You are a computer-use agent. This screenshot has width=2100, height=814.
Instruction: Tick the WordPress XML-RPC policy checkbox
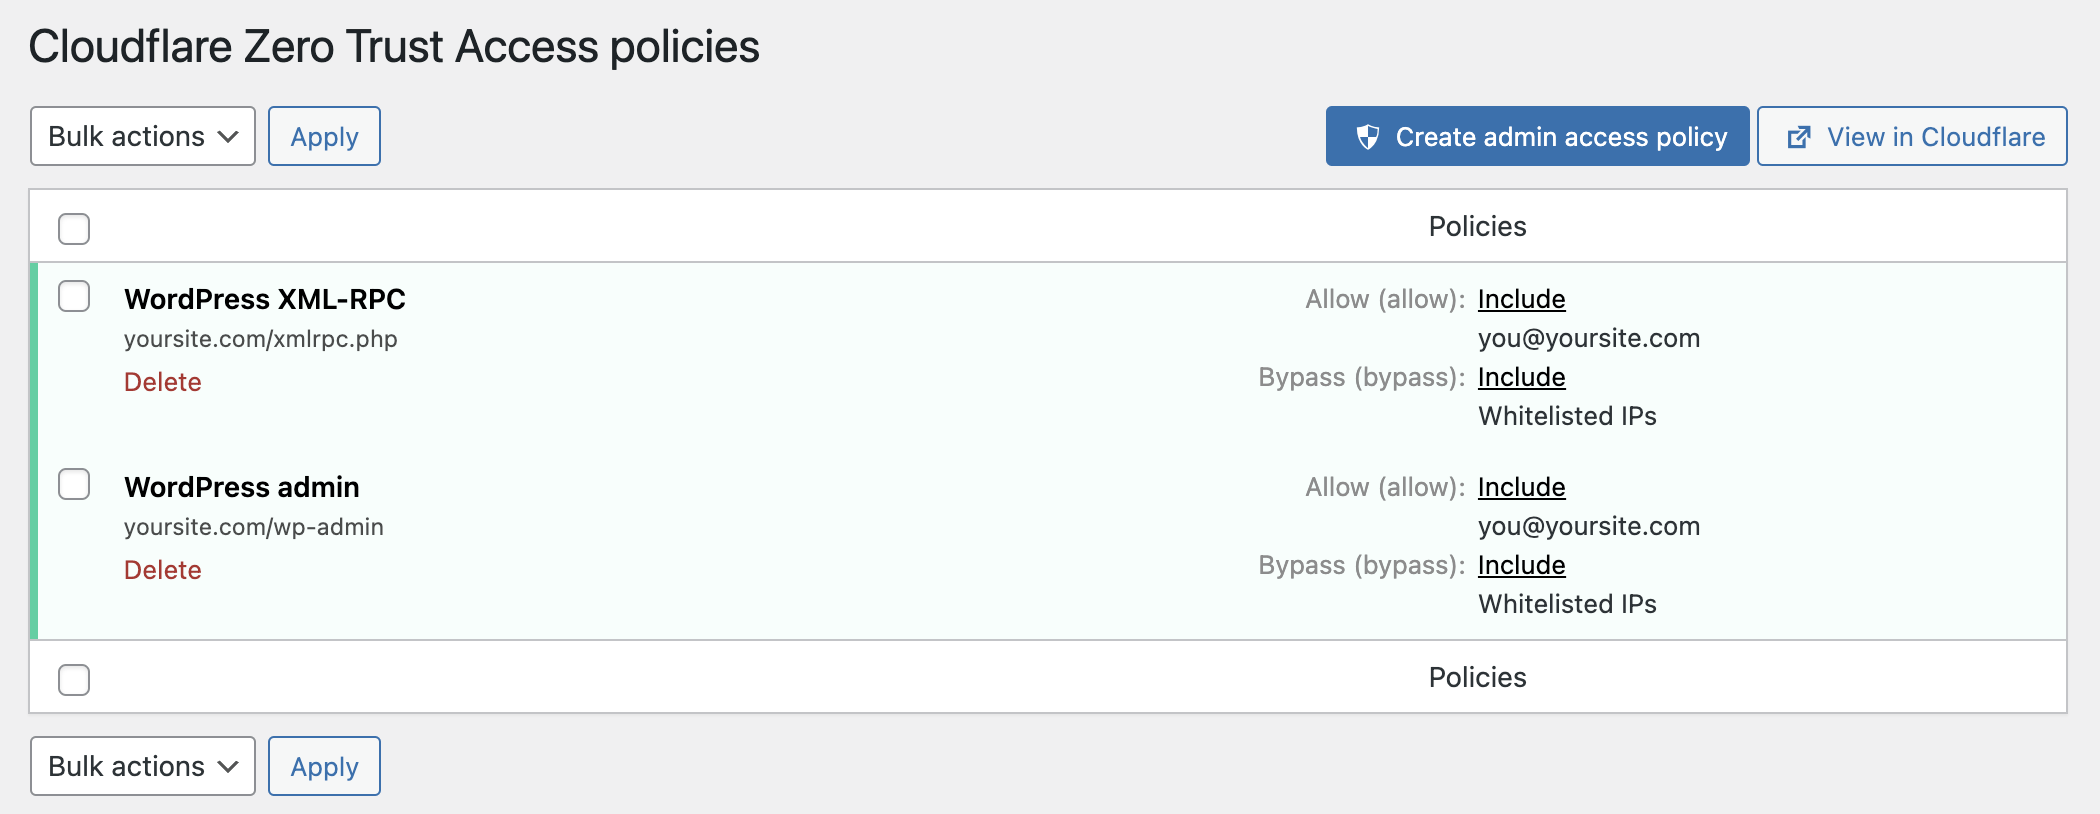[x=74, y=296]
